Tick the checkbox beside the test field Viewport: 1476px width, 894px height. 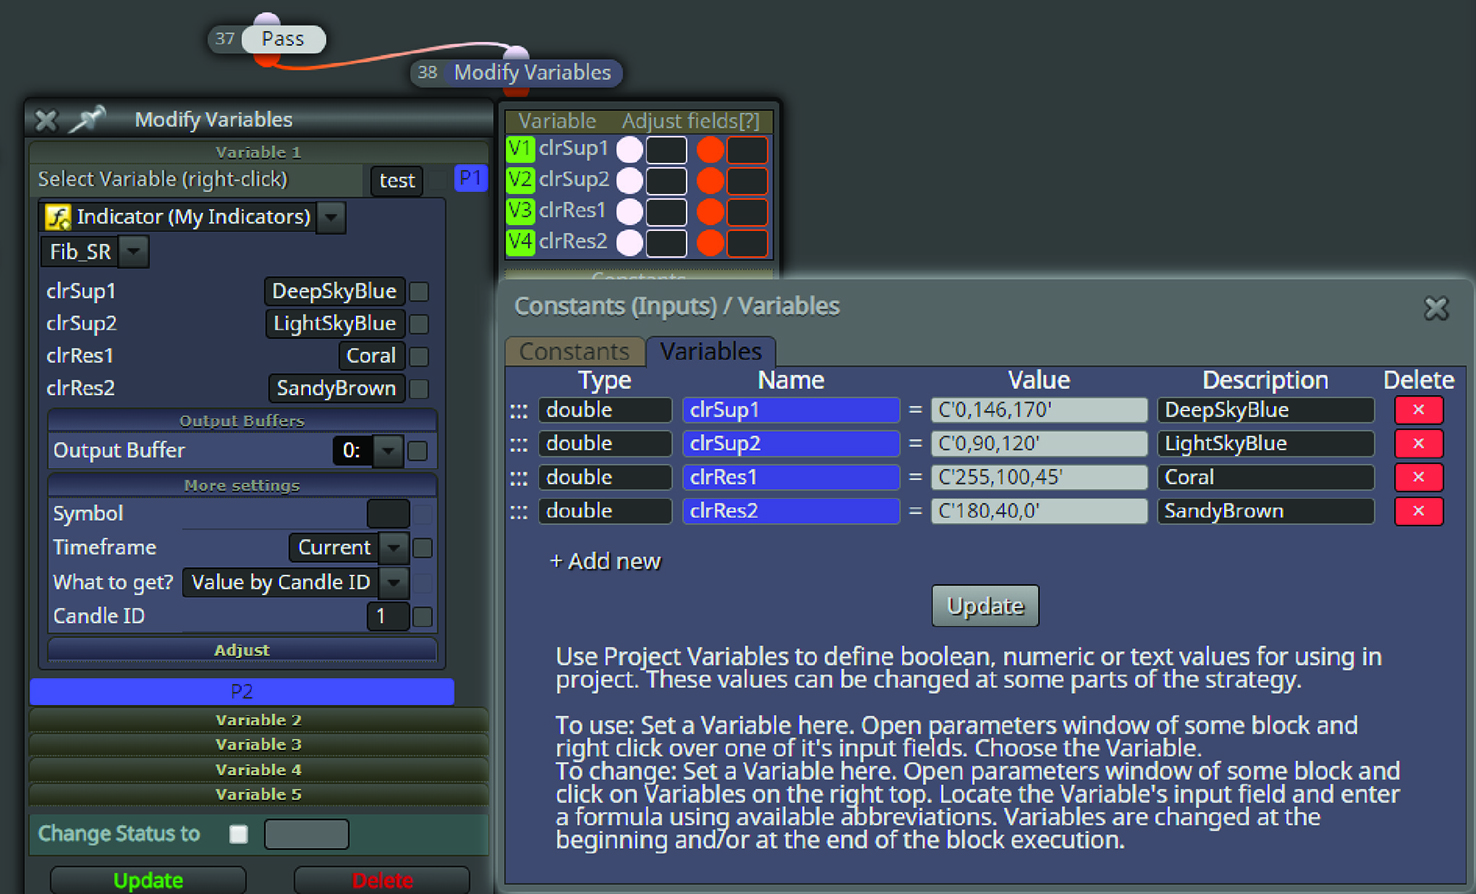438,180
